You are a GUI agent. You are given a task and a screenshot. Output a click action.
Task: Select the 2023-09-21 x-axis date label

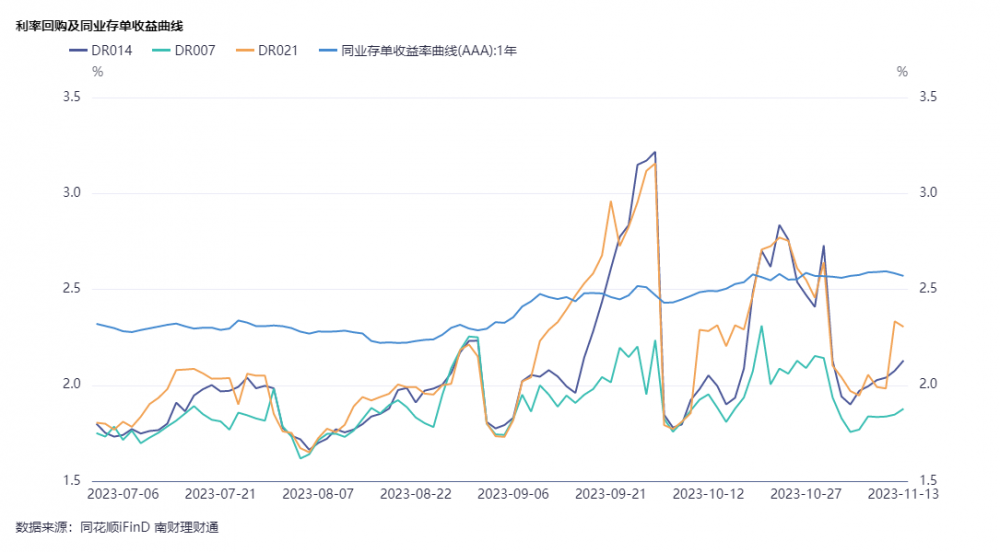[611, 493]
